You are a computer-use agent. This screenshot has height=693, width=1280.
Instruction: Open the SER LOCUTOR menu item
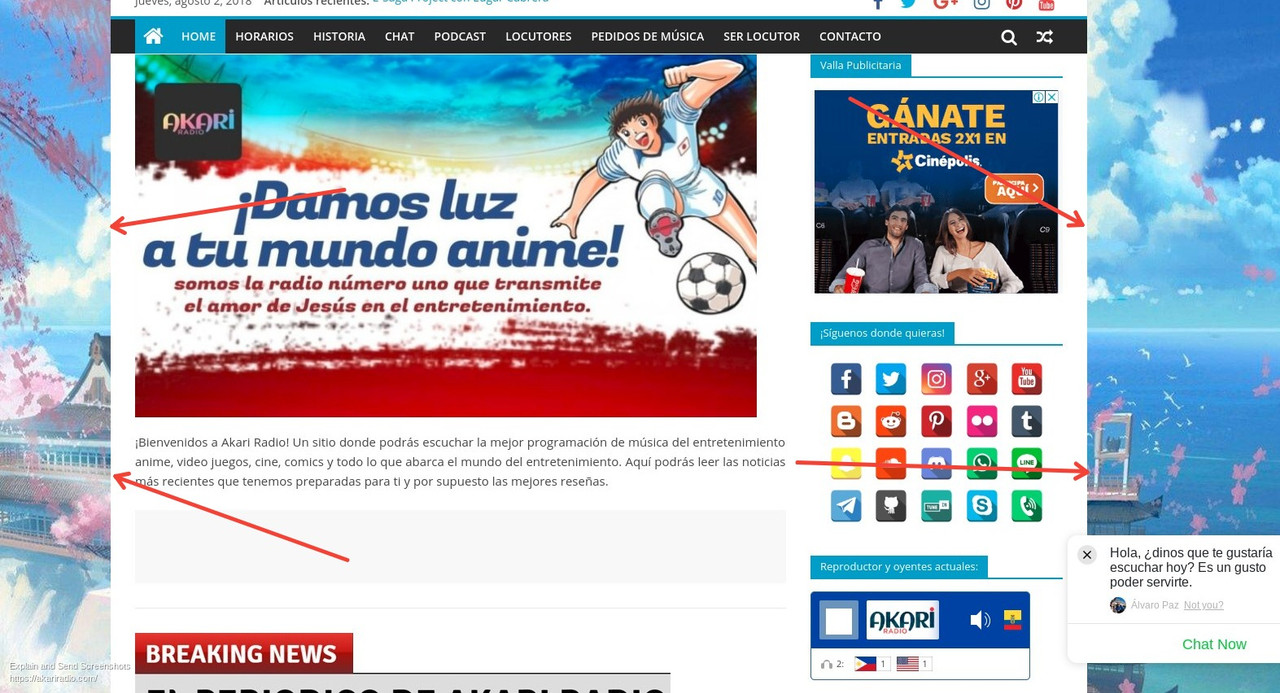762,36
